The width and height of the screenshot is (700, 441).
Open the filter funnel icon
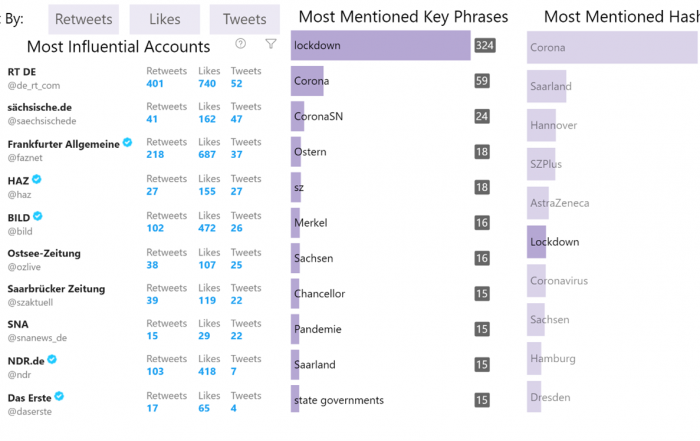pos(271,43)
